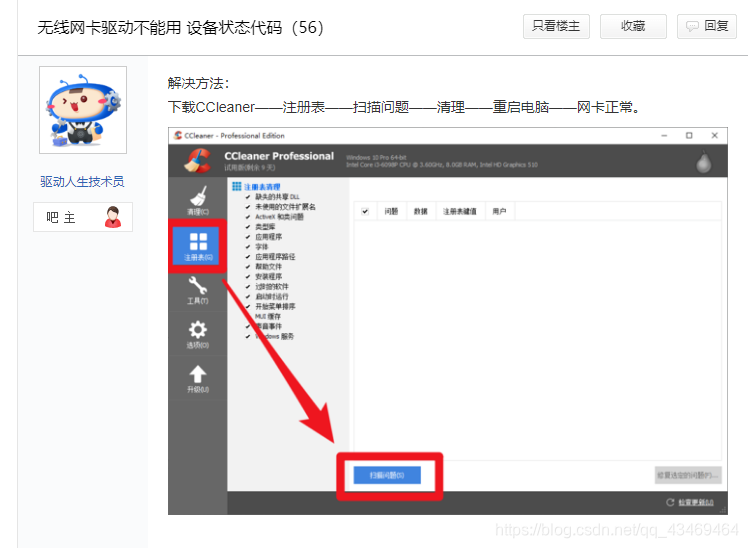748x548 pixels.
Task: Toggle the 安装程序 checkbox
Action: tap(248, 277)
